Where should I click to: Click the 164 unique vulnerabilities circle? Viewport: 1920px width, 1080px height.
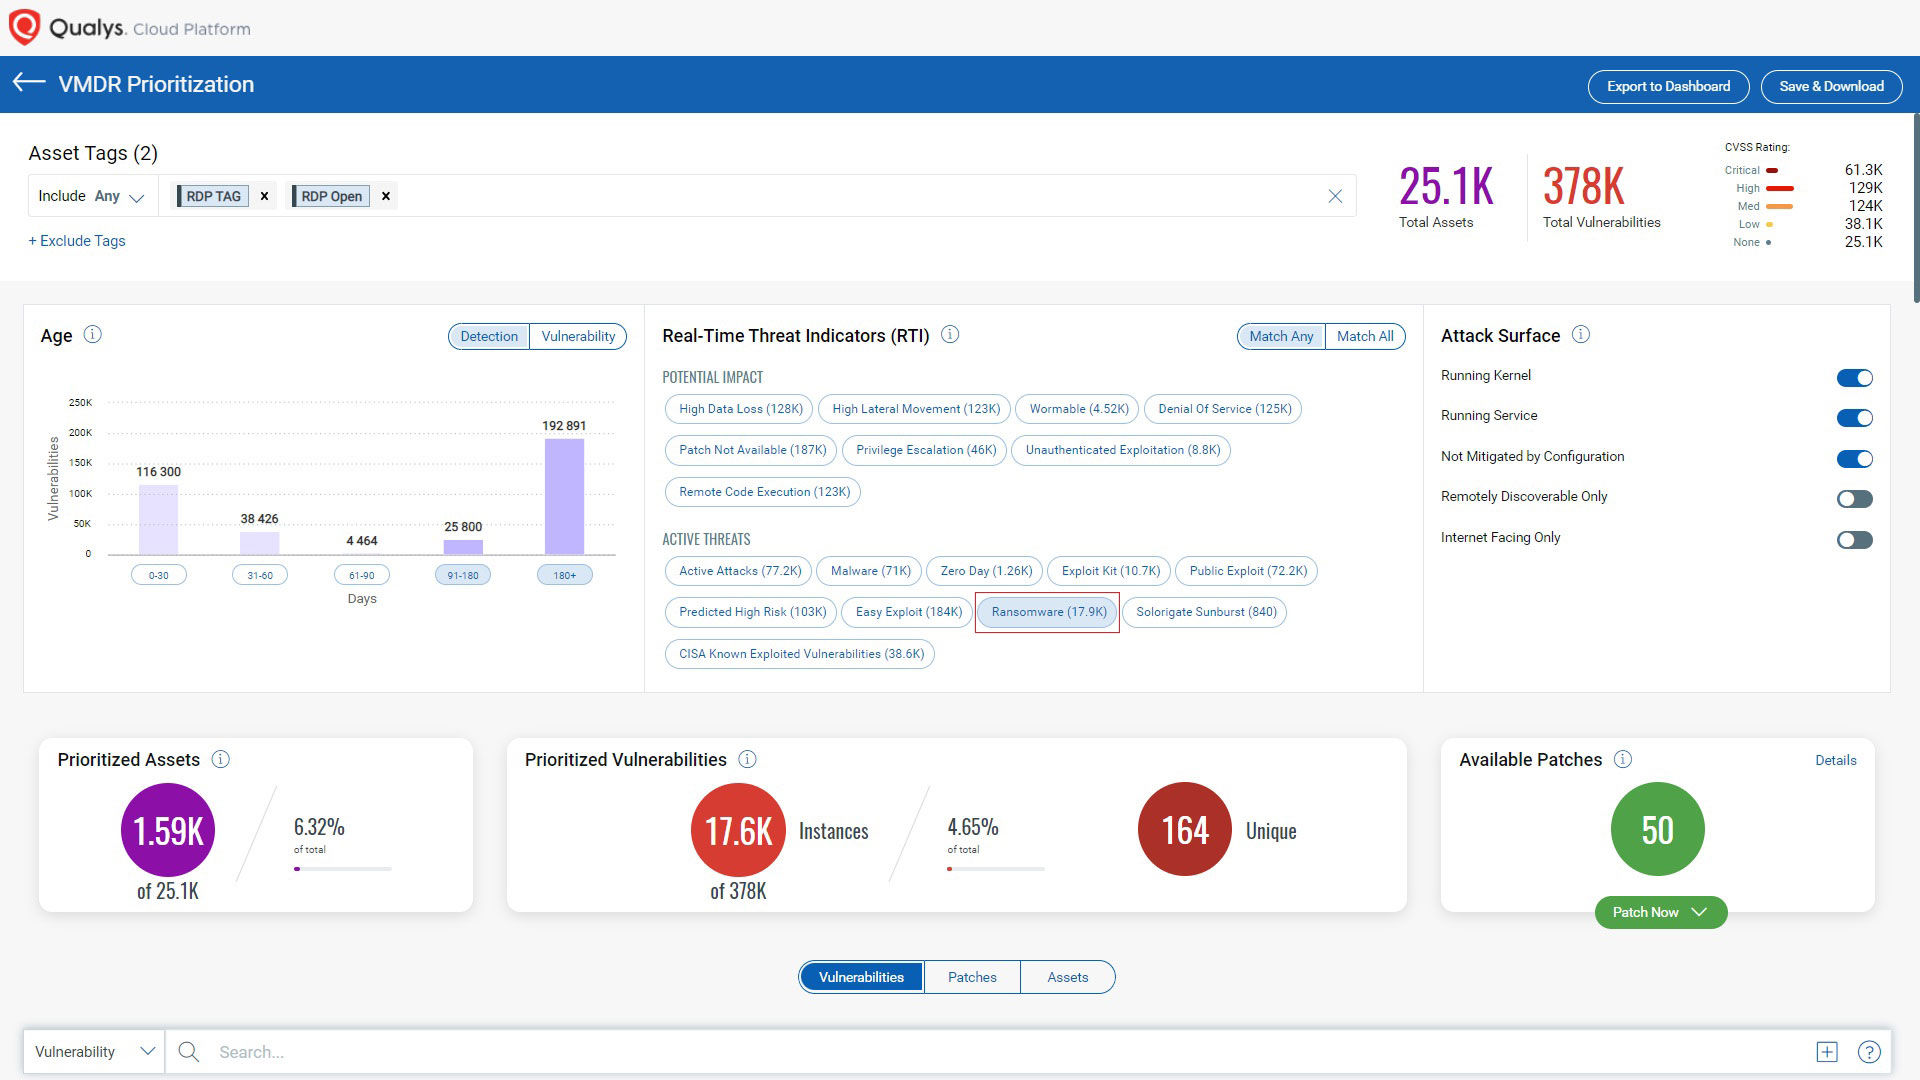(x=1185, y=830)
